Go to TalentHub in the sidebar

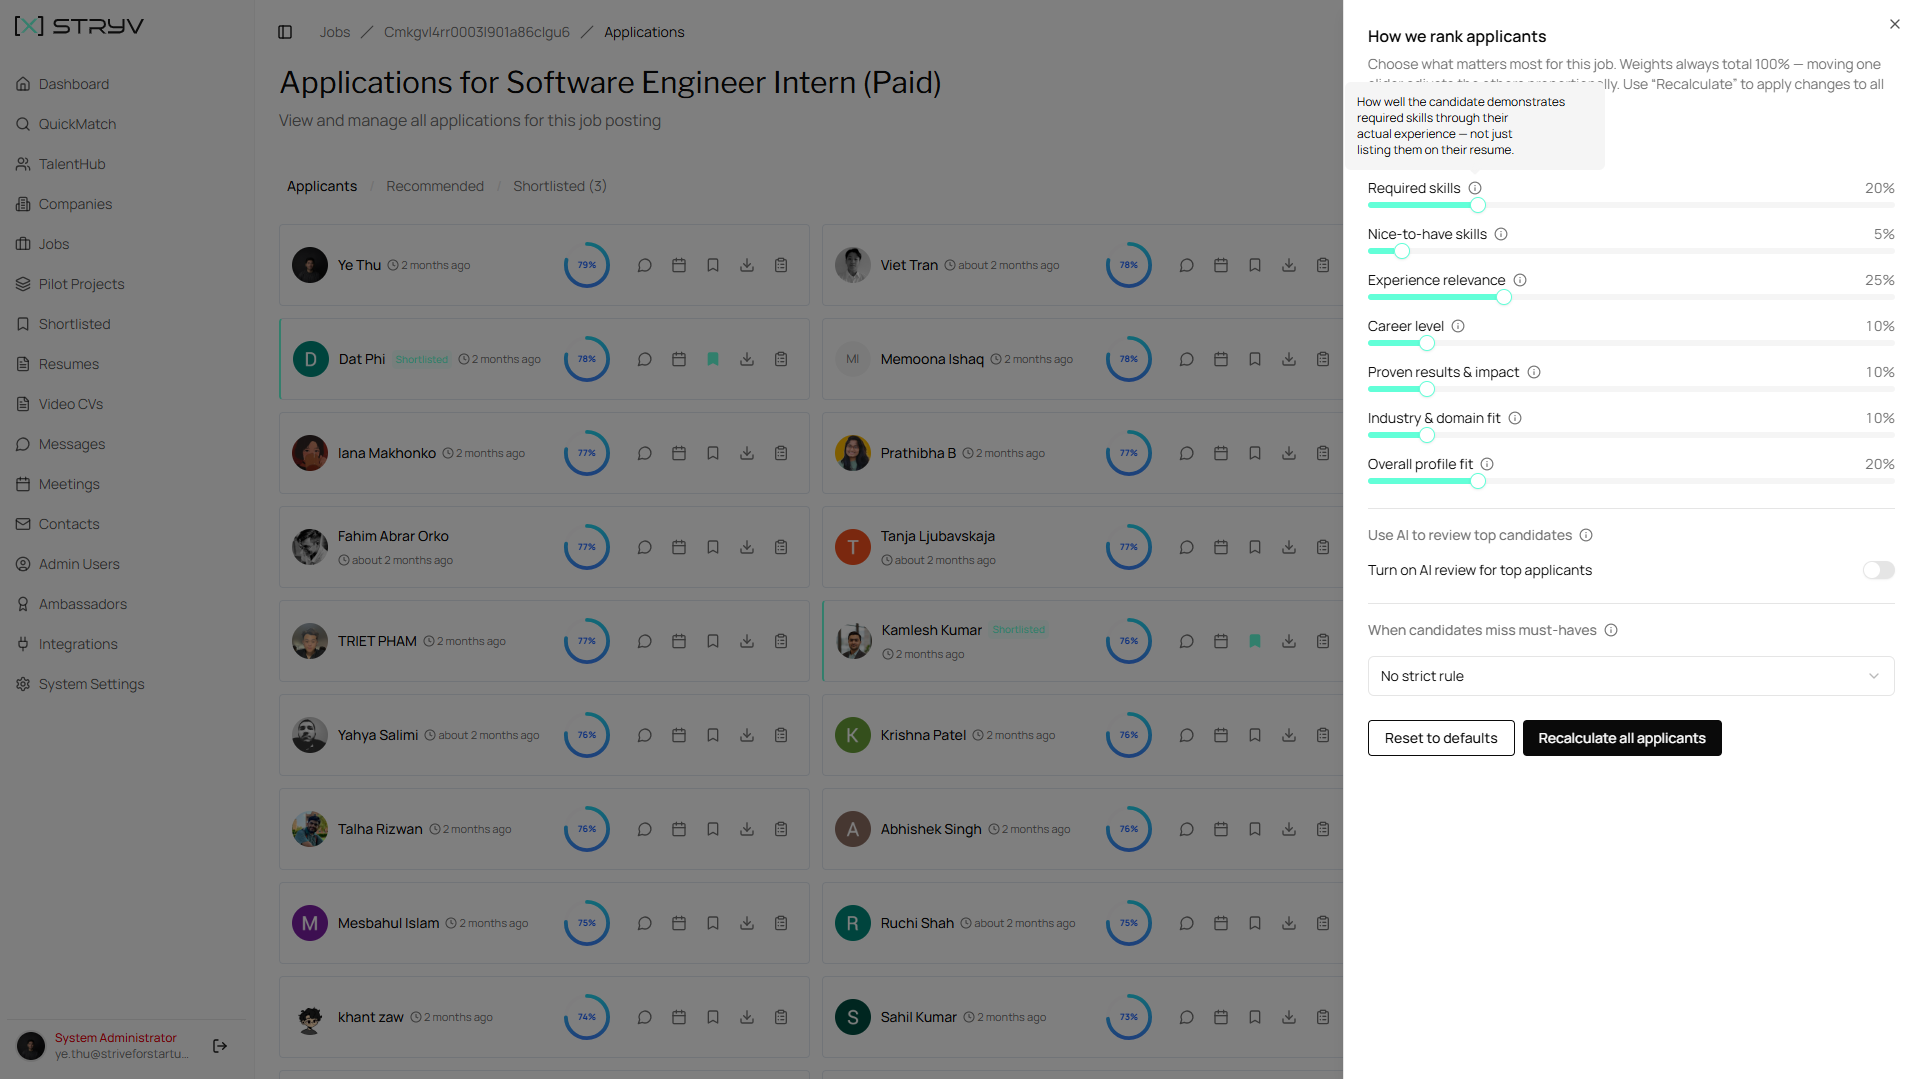[x=72, y=164]
